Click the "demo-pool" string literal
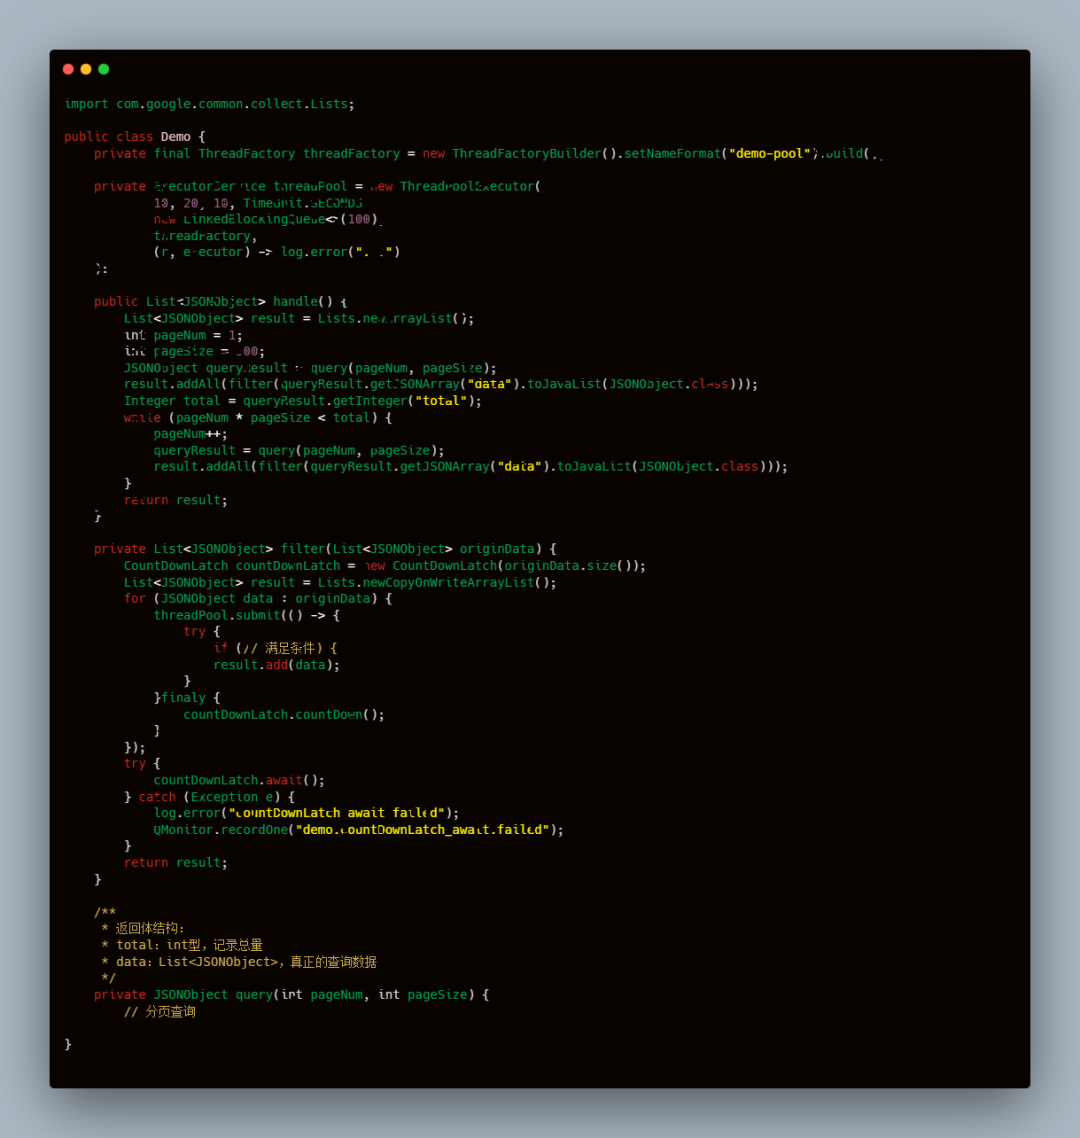This screenshot has height=1138, width=1080. [769, 153]
